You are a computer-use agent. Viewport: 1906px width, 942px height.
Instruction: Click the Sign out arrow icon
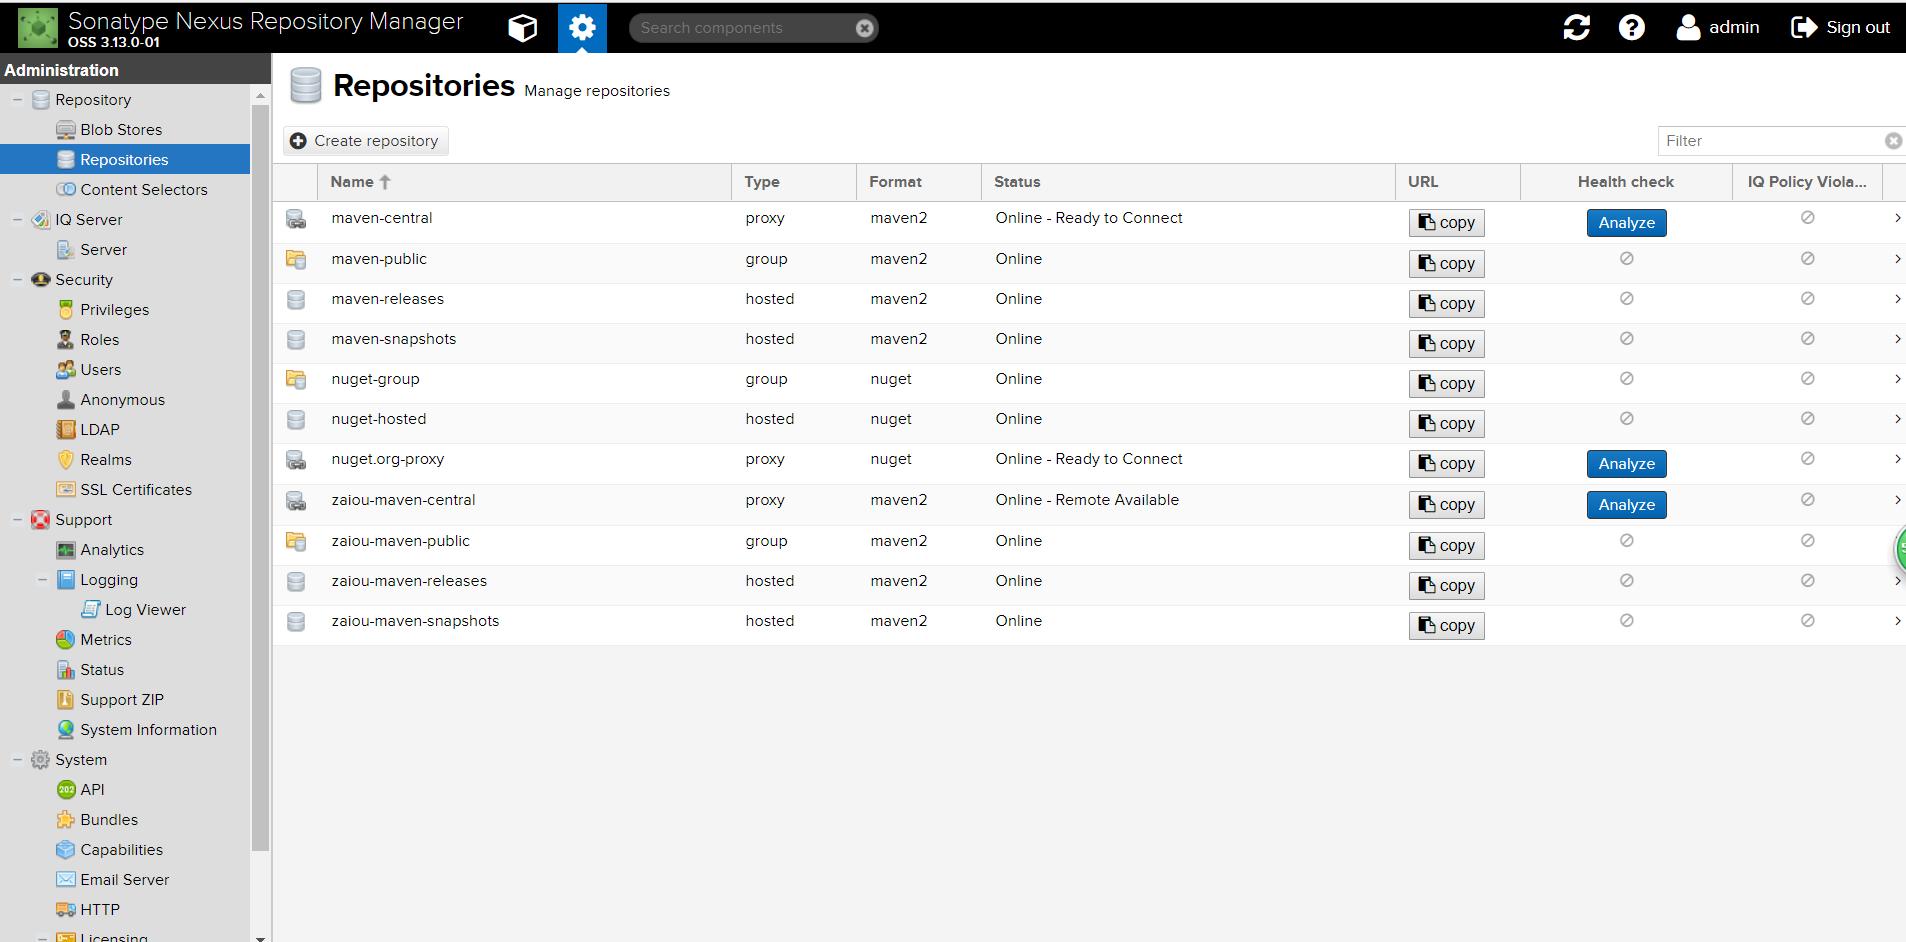1804,27
